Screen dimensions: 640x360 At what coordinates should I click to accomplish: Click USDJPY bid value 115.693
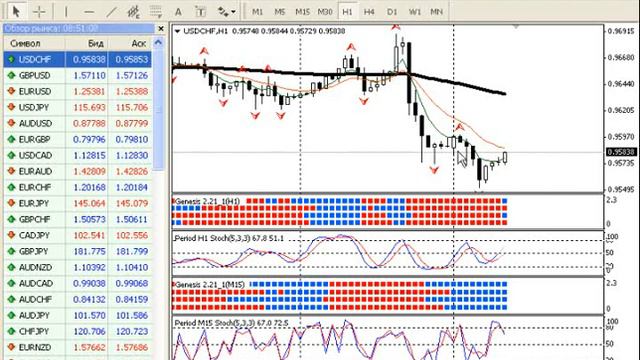(x=89, y=107)
